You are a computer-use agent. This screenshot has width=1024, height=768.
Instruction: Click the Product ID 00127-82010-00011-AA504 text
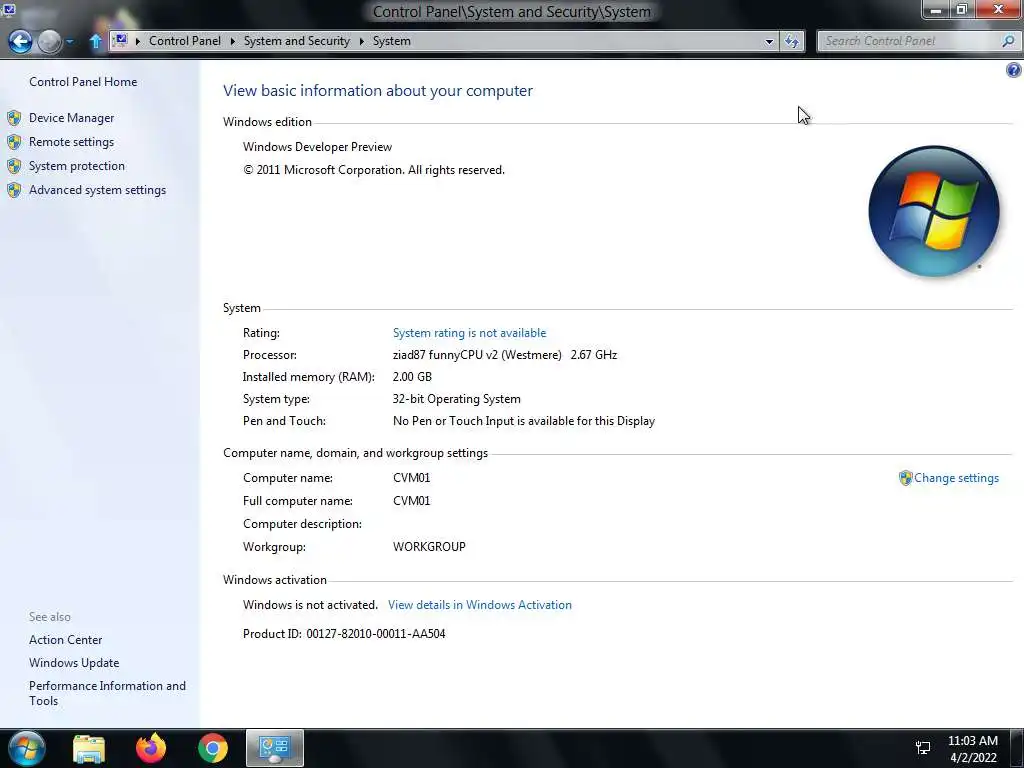pyautogui.click(x=344, y=633)
